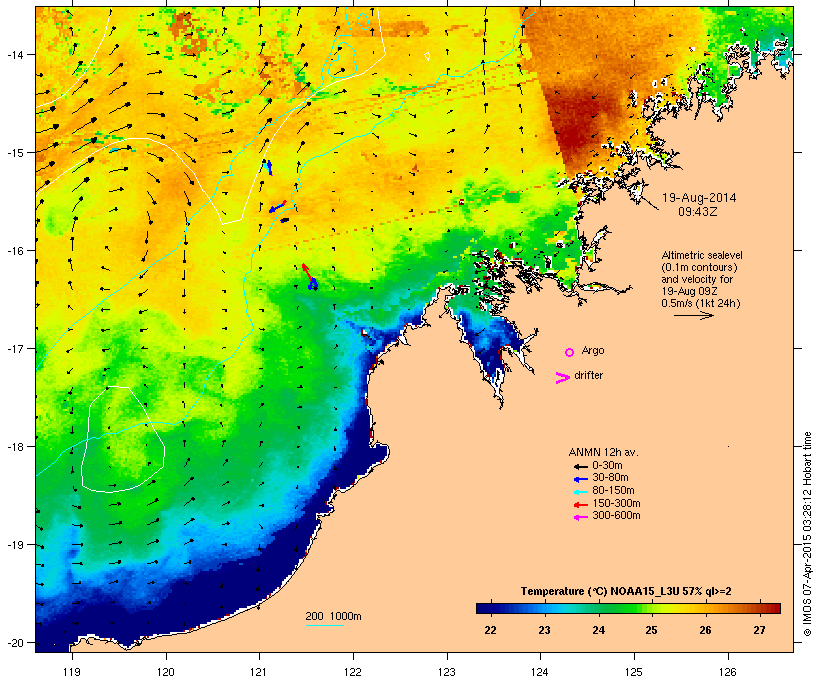Click the closed white contour near 119.5E 18S
The height and width of the screenshot is (680, 820).
tap(123, 439)
